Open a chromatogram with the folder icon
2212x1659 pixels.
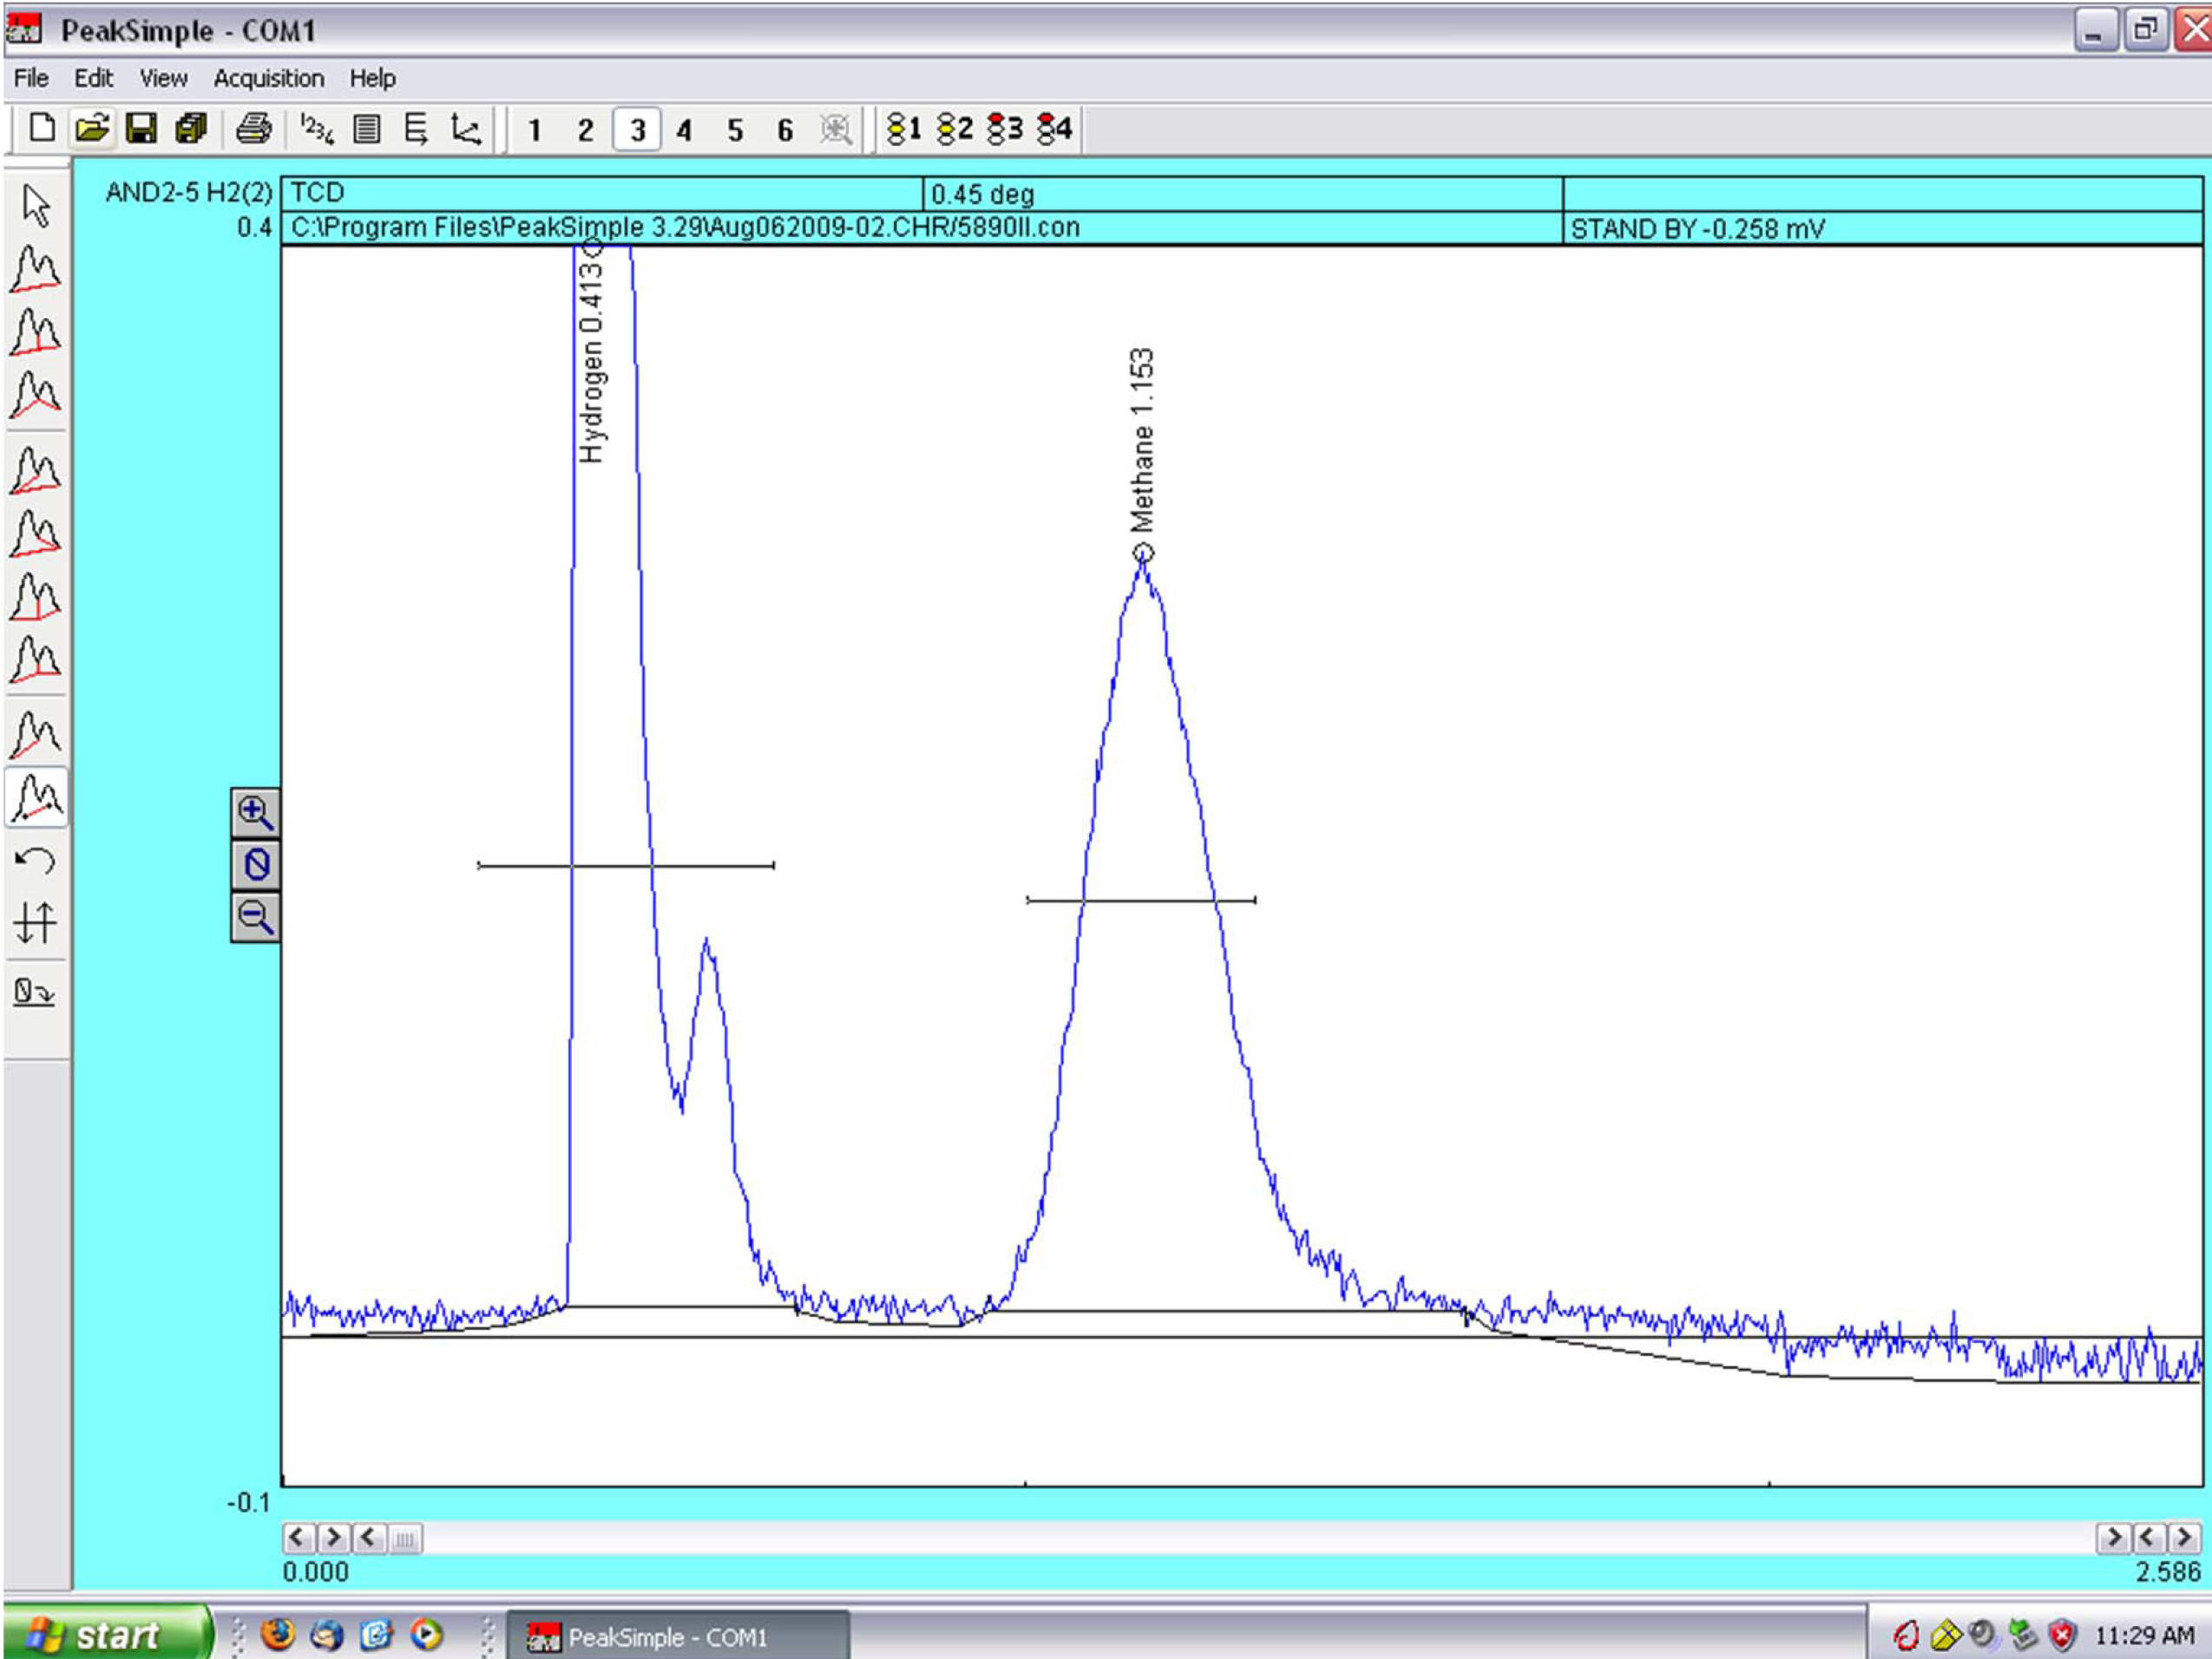coord(91,128)
